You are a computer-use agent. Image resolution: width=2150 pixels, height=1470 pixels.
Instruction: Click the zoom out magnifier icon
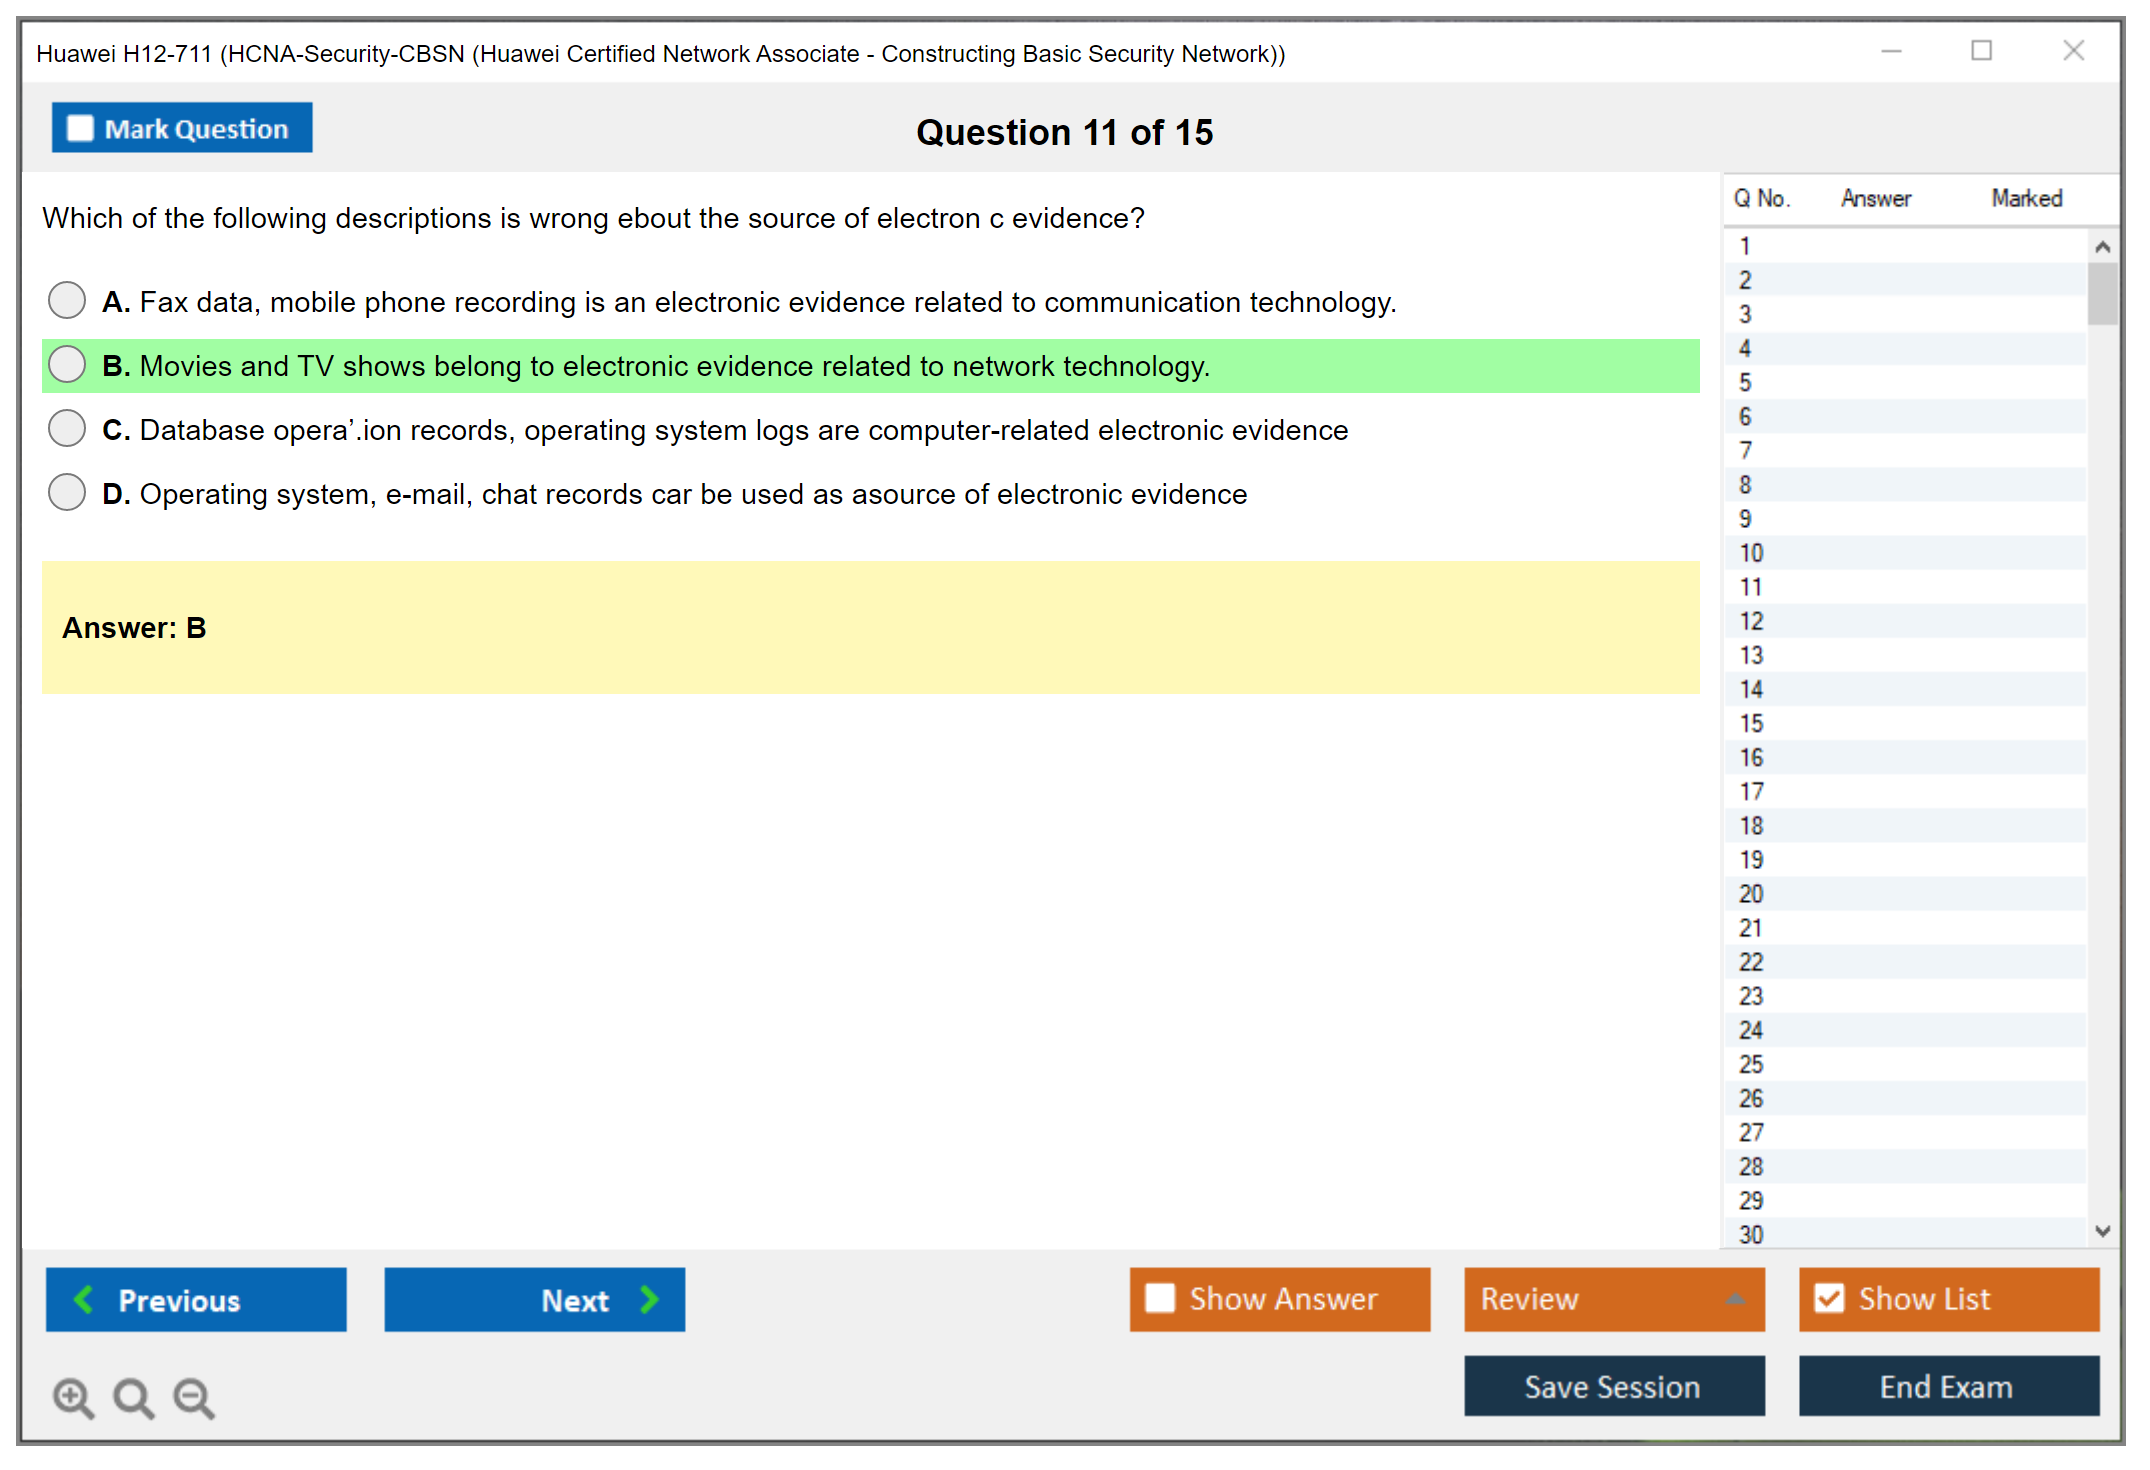[194, 1397]
